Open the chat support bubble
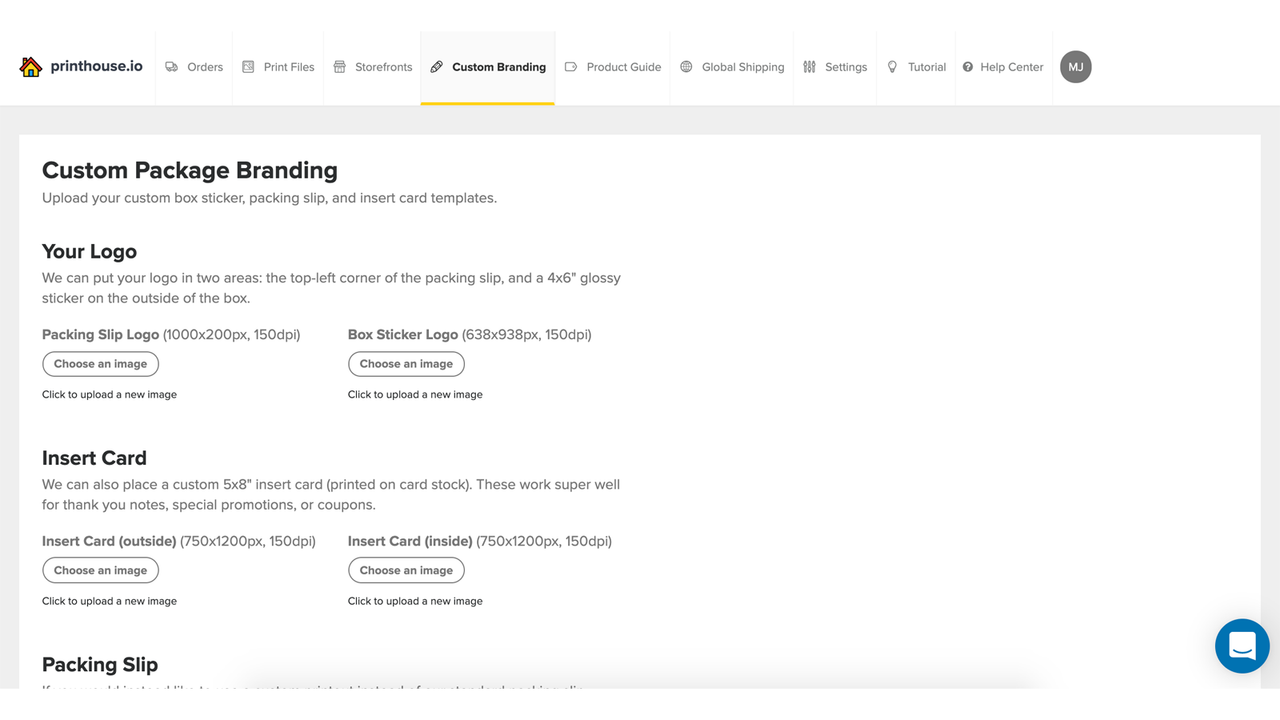Viewport: 1280px width, 720px height. click(1242, 646)
